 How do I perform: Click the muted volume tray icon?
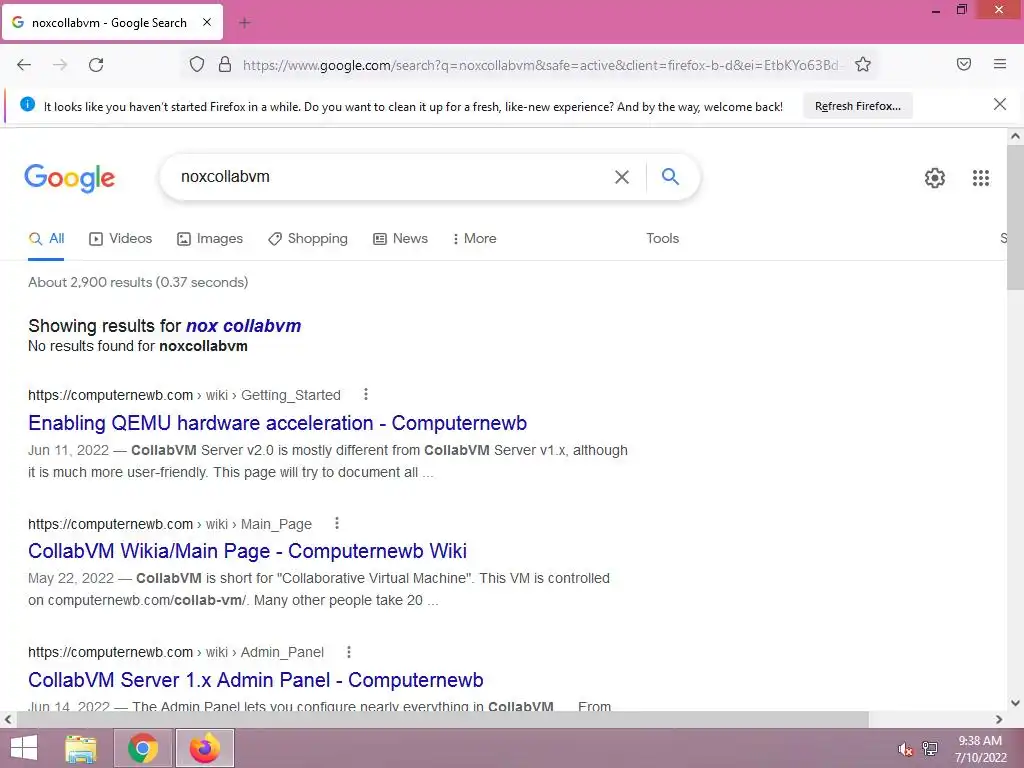(904, 749)
